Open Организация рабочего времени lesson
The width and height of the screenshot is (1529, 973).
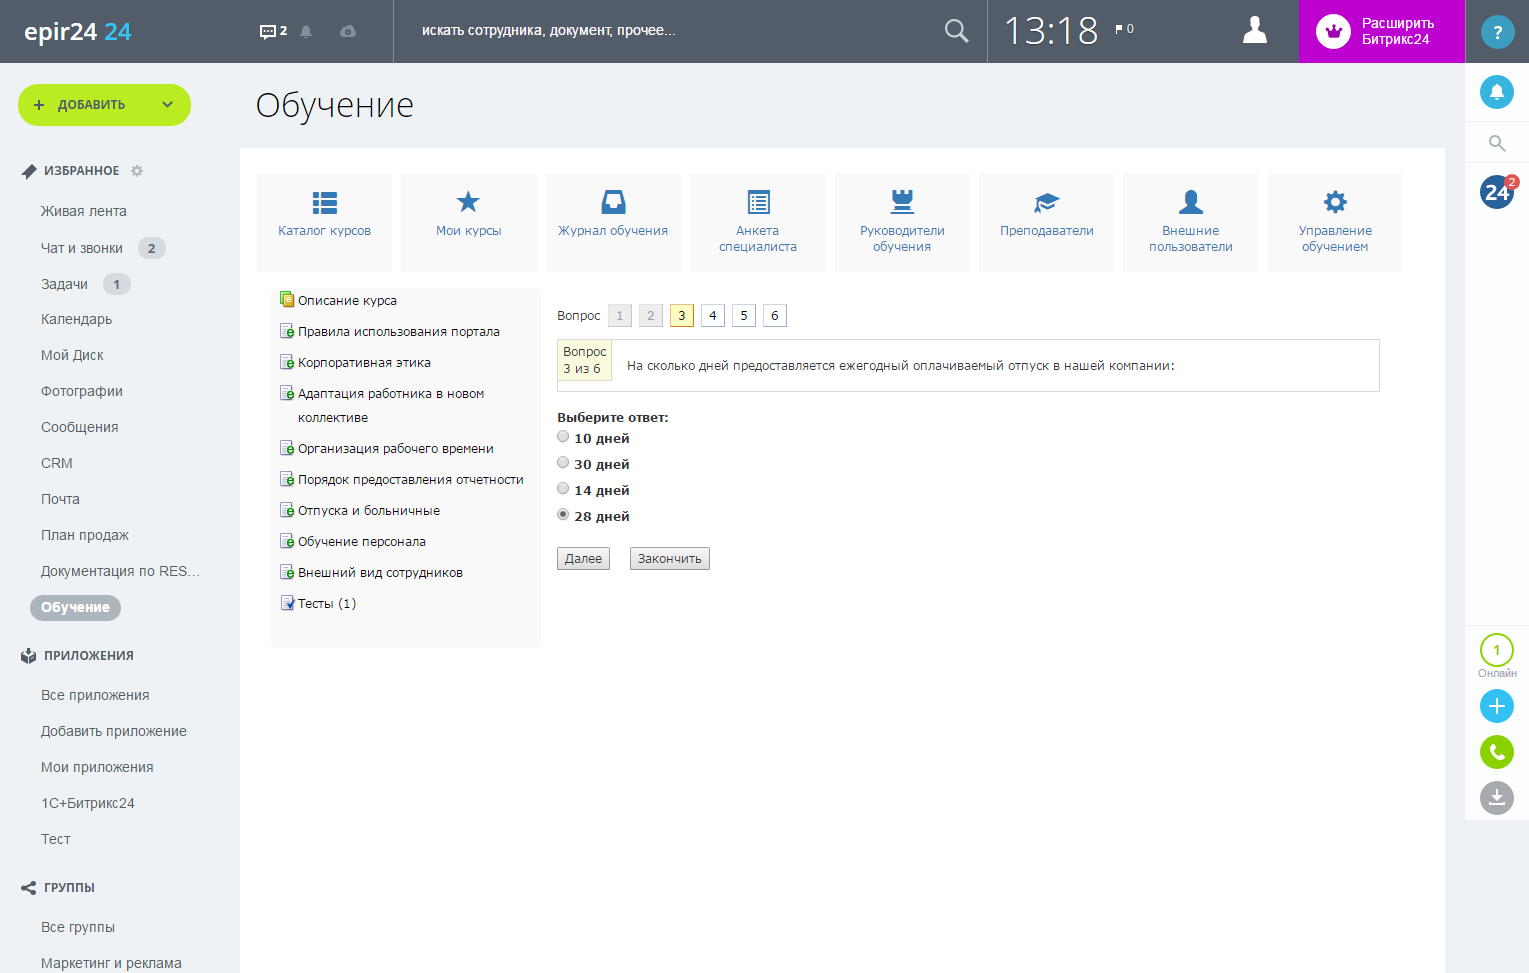[396, 448]
